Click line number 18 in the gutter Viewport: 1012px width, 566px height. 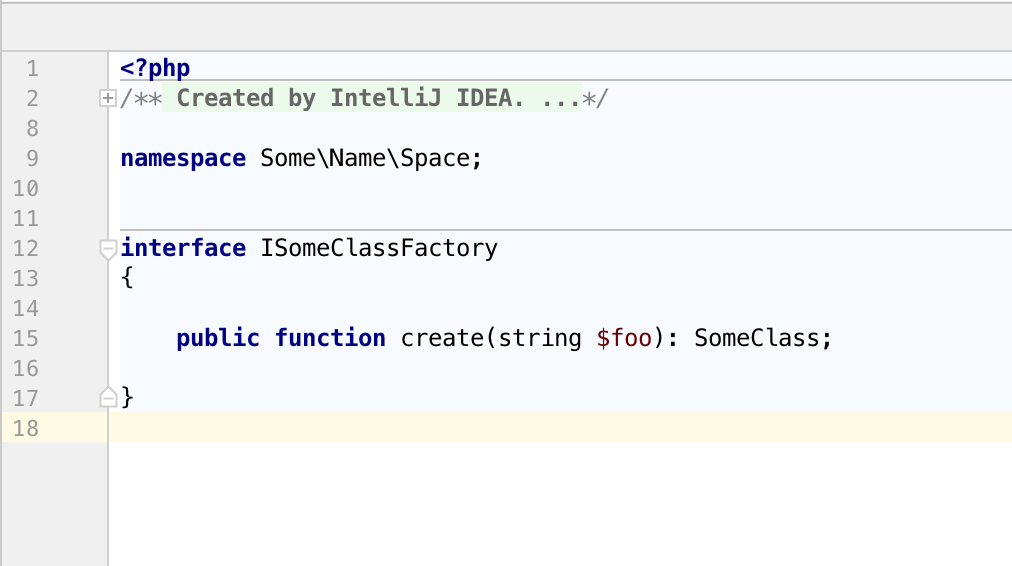(x=26, y=428)
